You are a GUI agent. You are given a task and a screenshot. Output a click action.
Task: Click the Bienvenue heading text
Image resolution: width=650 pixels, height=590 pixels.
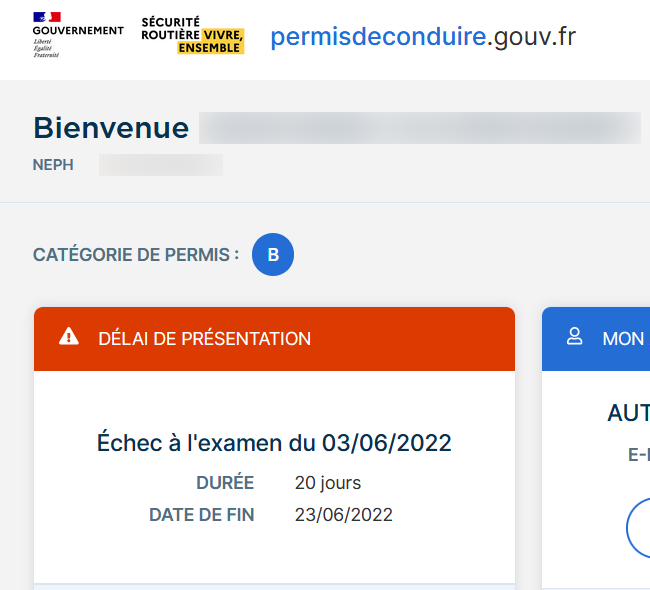pyautogui.click(x=111, y=128)
